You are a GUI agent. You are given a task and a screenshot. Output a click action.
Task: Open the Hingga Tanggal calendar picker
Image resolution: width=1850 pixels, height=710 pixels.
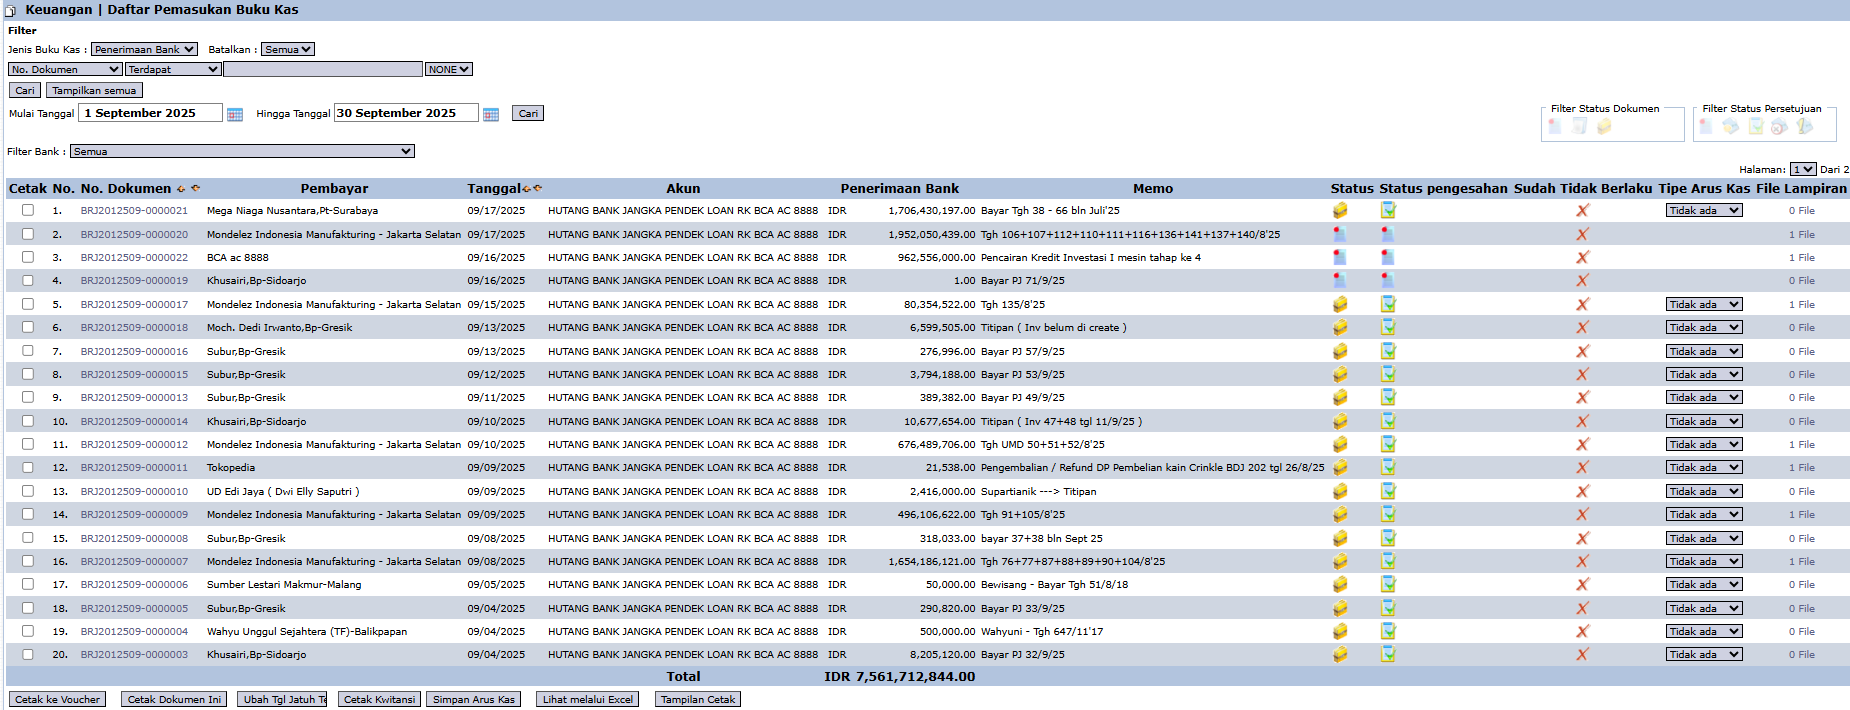491,114
